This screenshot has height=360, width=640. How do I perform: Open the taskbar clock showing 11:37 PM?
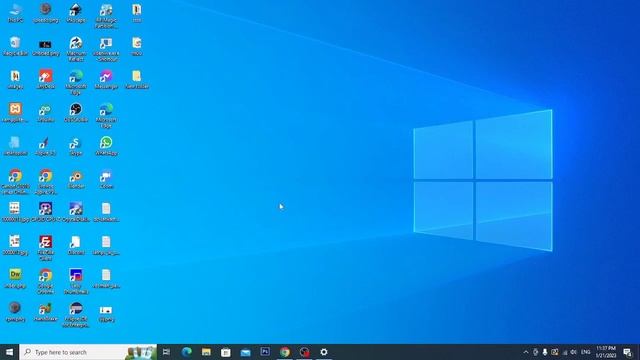(x=606, y=352)
